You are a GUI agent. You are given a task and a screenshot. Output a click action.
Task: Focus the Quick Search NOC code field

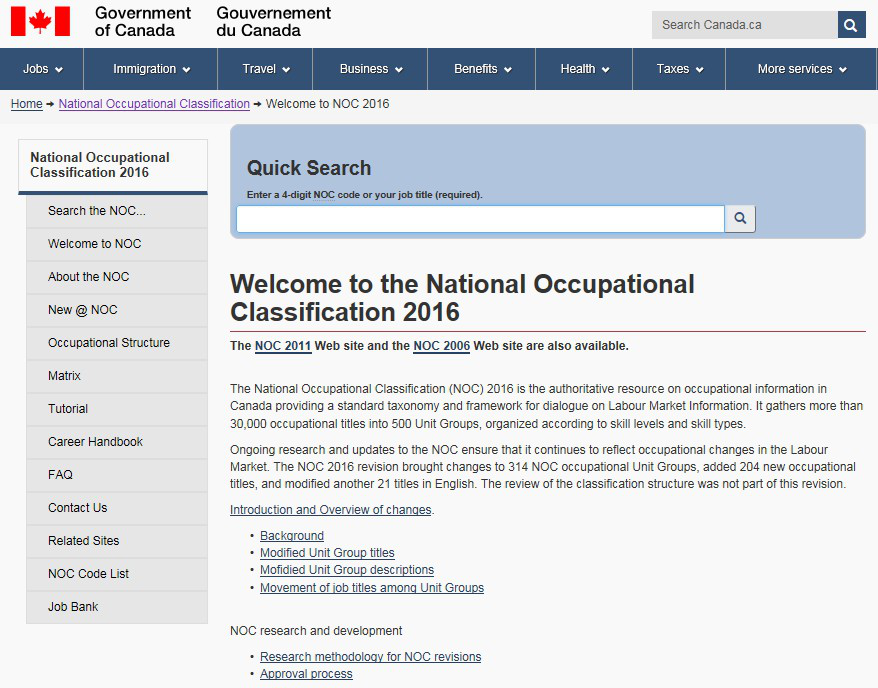click(x=480, y=218)
